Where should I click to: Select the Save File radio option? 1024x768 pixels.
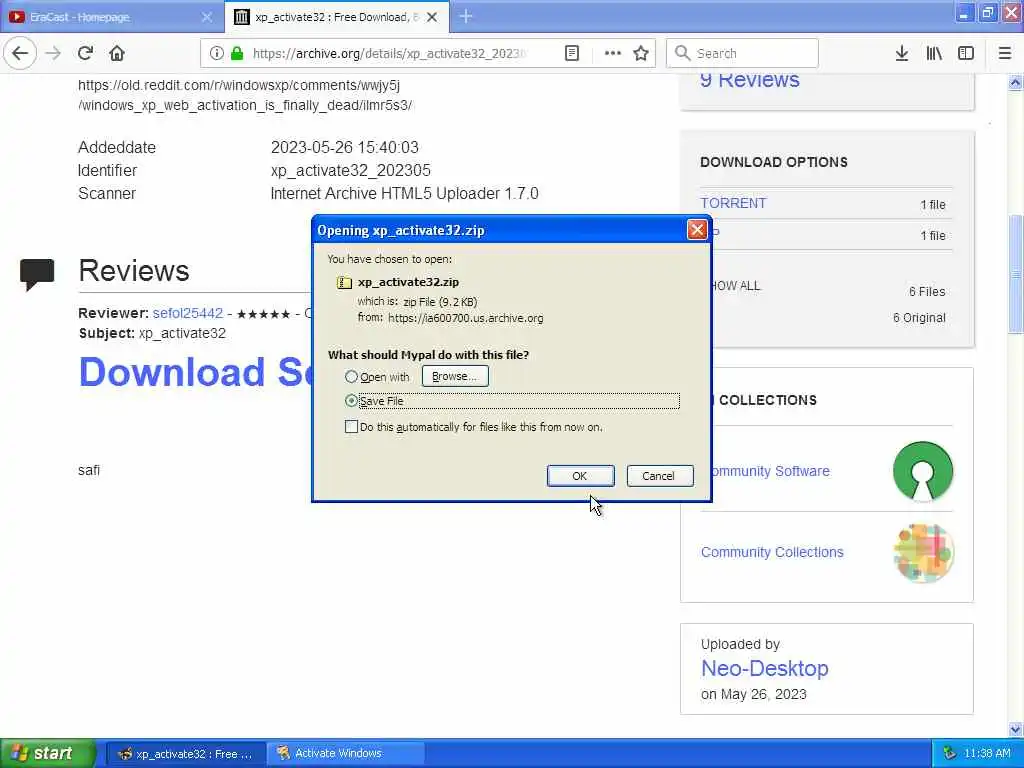tap(351, 400)
